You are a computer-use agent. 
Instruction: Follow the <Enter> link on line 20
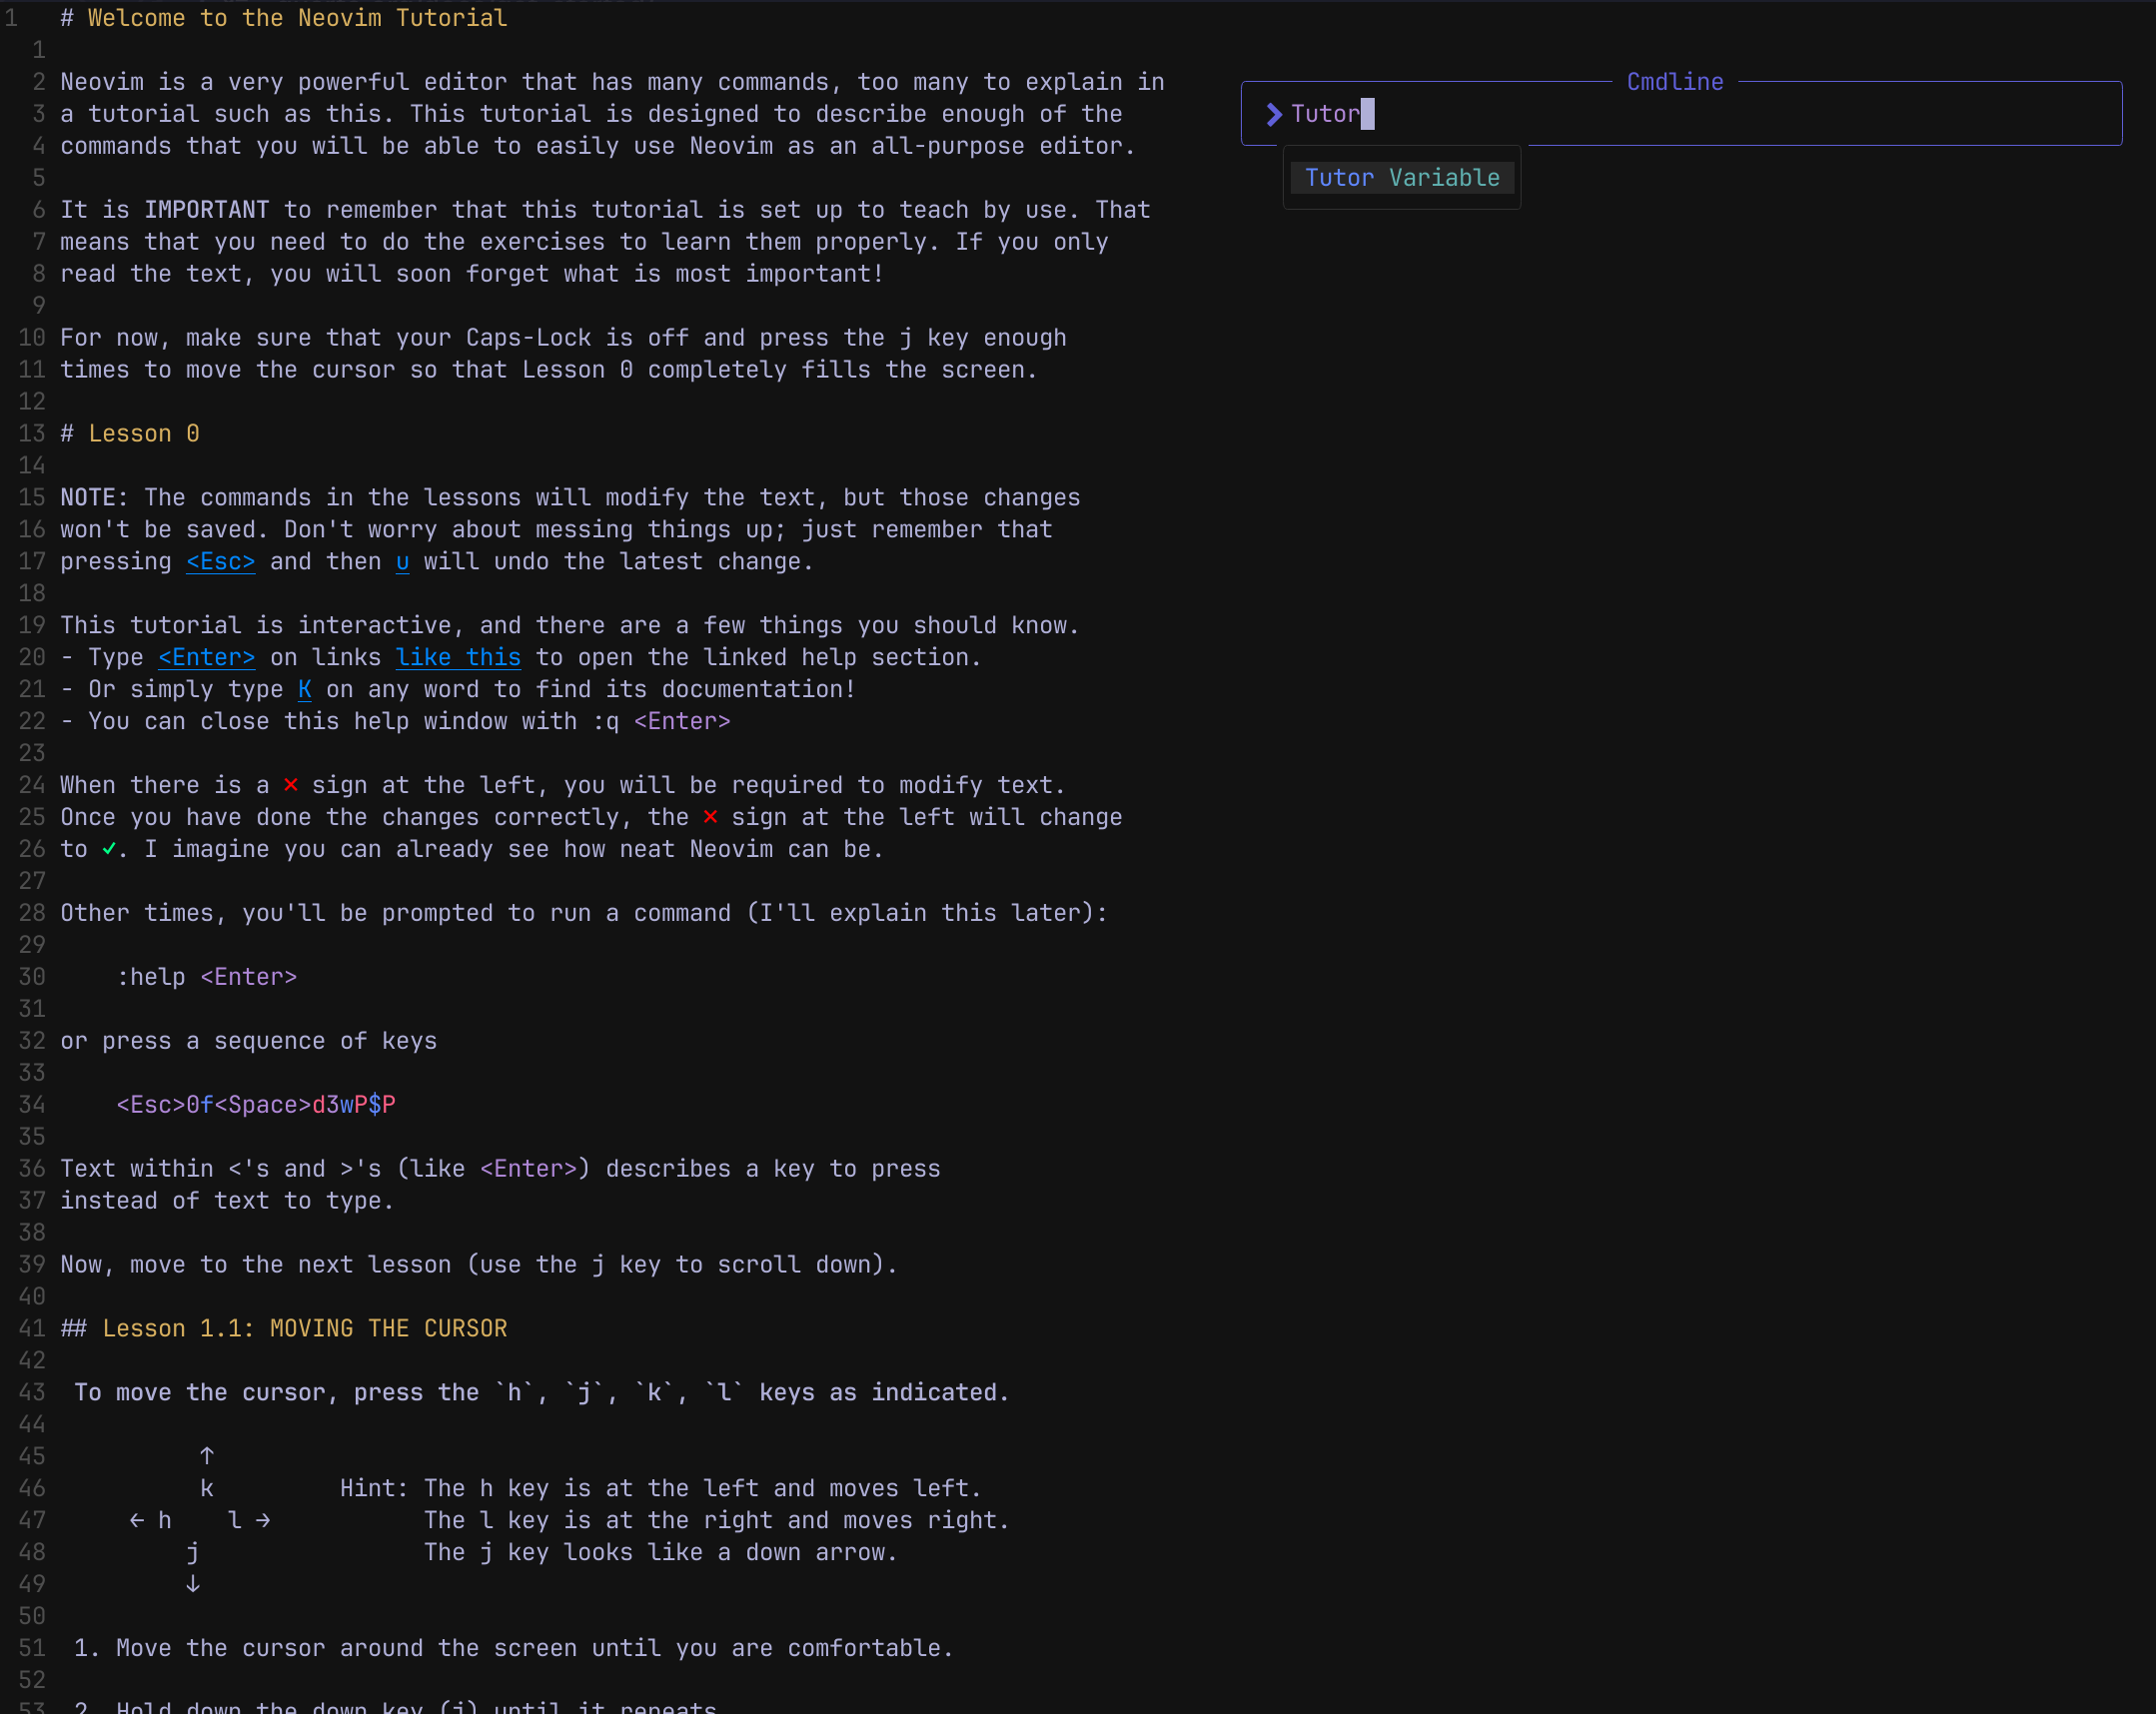(206, 657)
